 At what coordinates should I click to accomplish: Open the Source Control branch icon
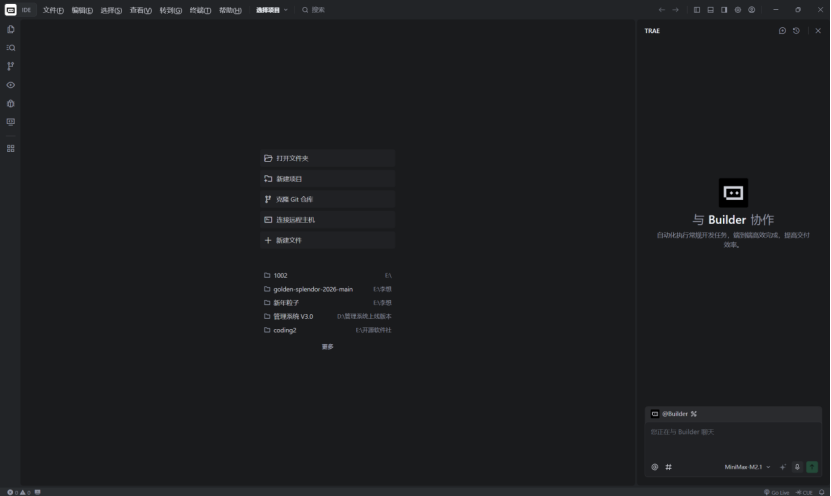(x=11, y=66)
